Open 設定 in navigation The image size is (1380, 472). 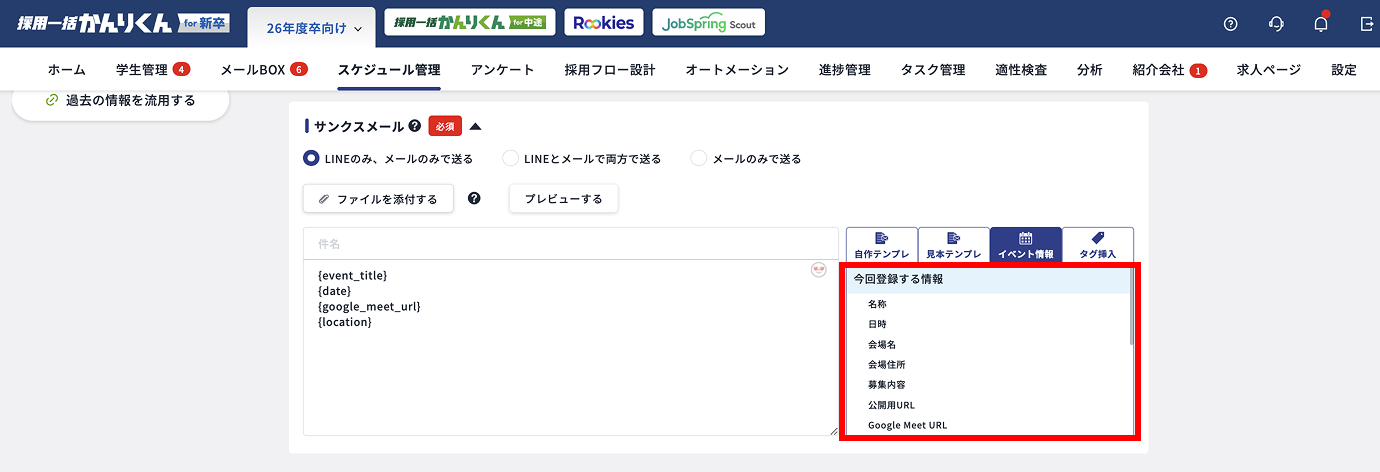pyautogui.click(x=1344, y=70)
